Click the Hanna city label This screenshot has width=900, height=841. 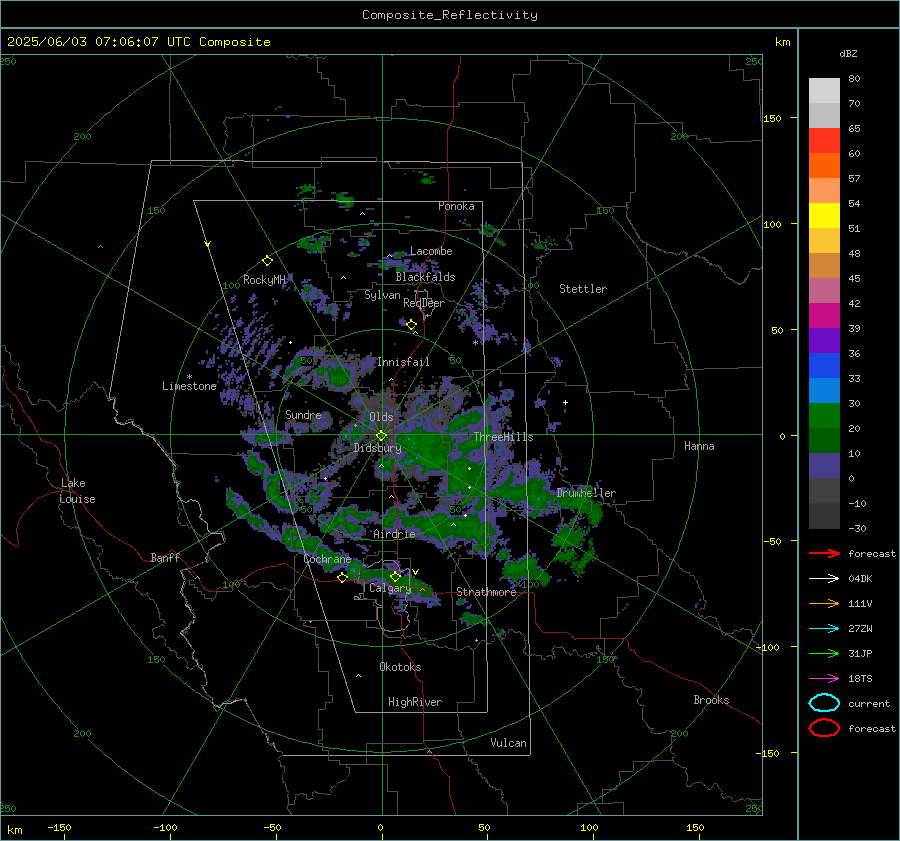pyautogui.click(x=699, y=446)
